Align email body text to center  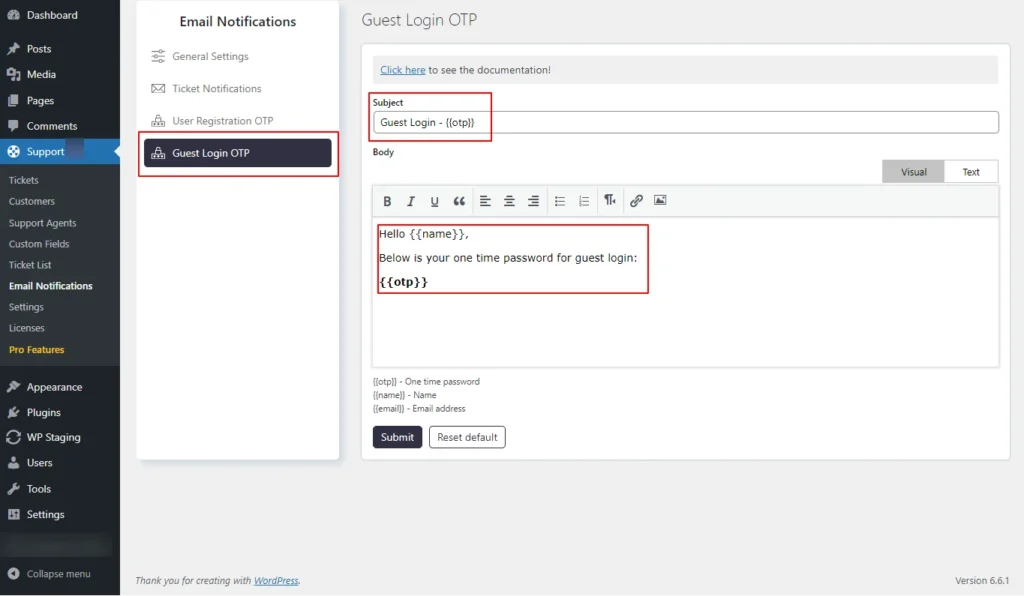click(x=509, y=200)
